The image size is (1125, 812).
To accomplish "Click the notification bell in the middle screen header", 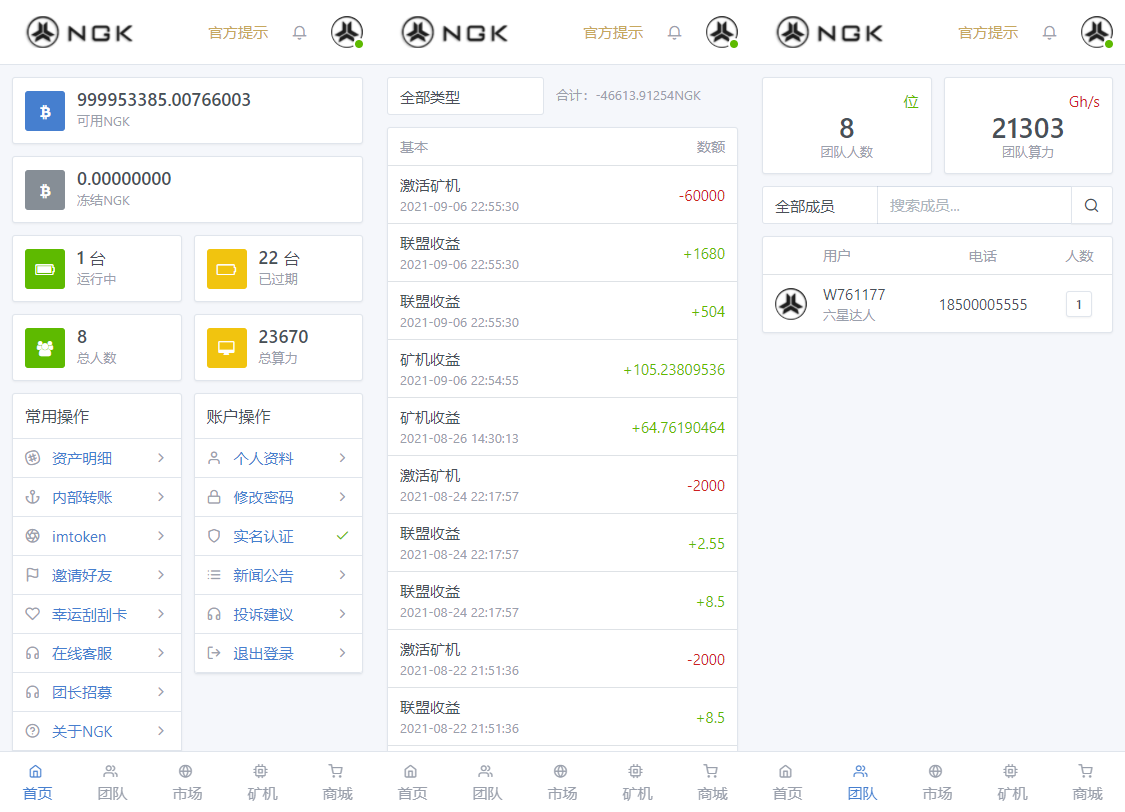I will (x=674, y=33).
